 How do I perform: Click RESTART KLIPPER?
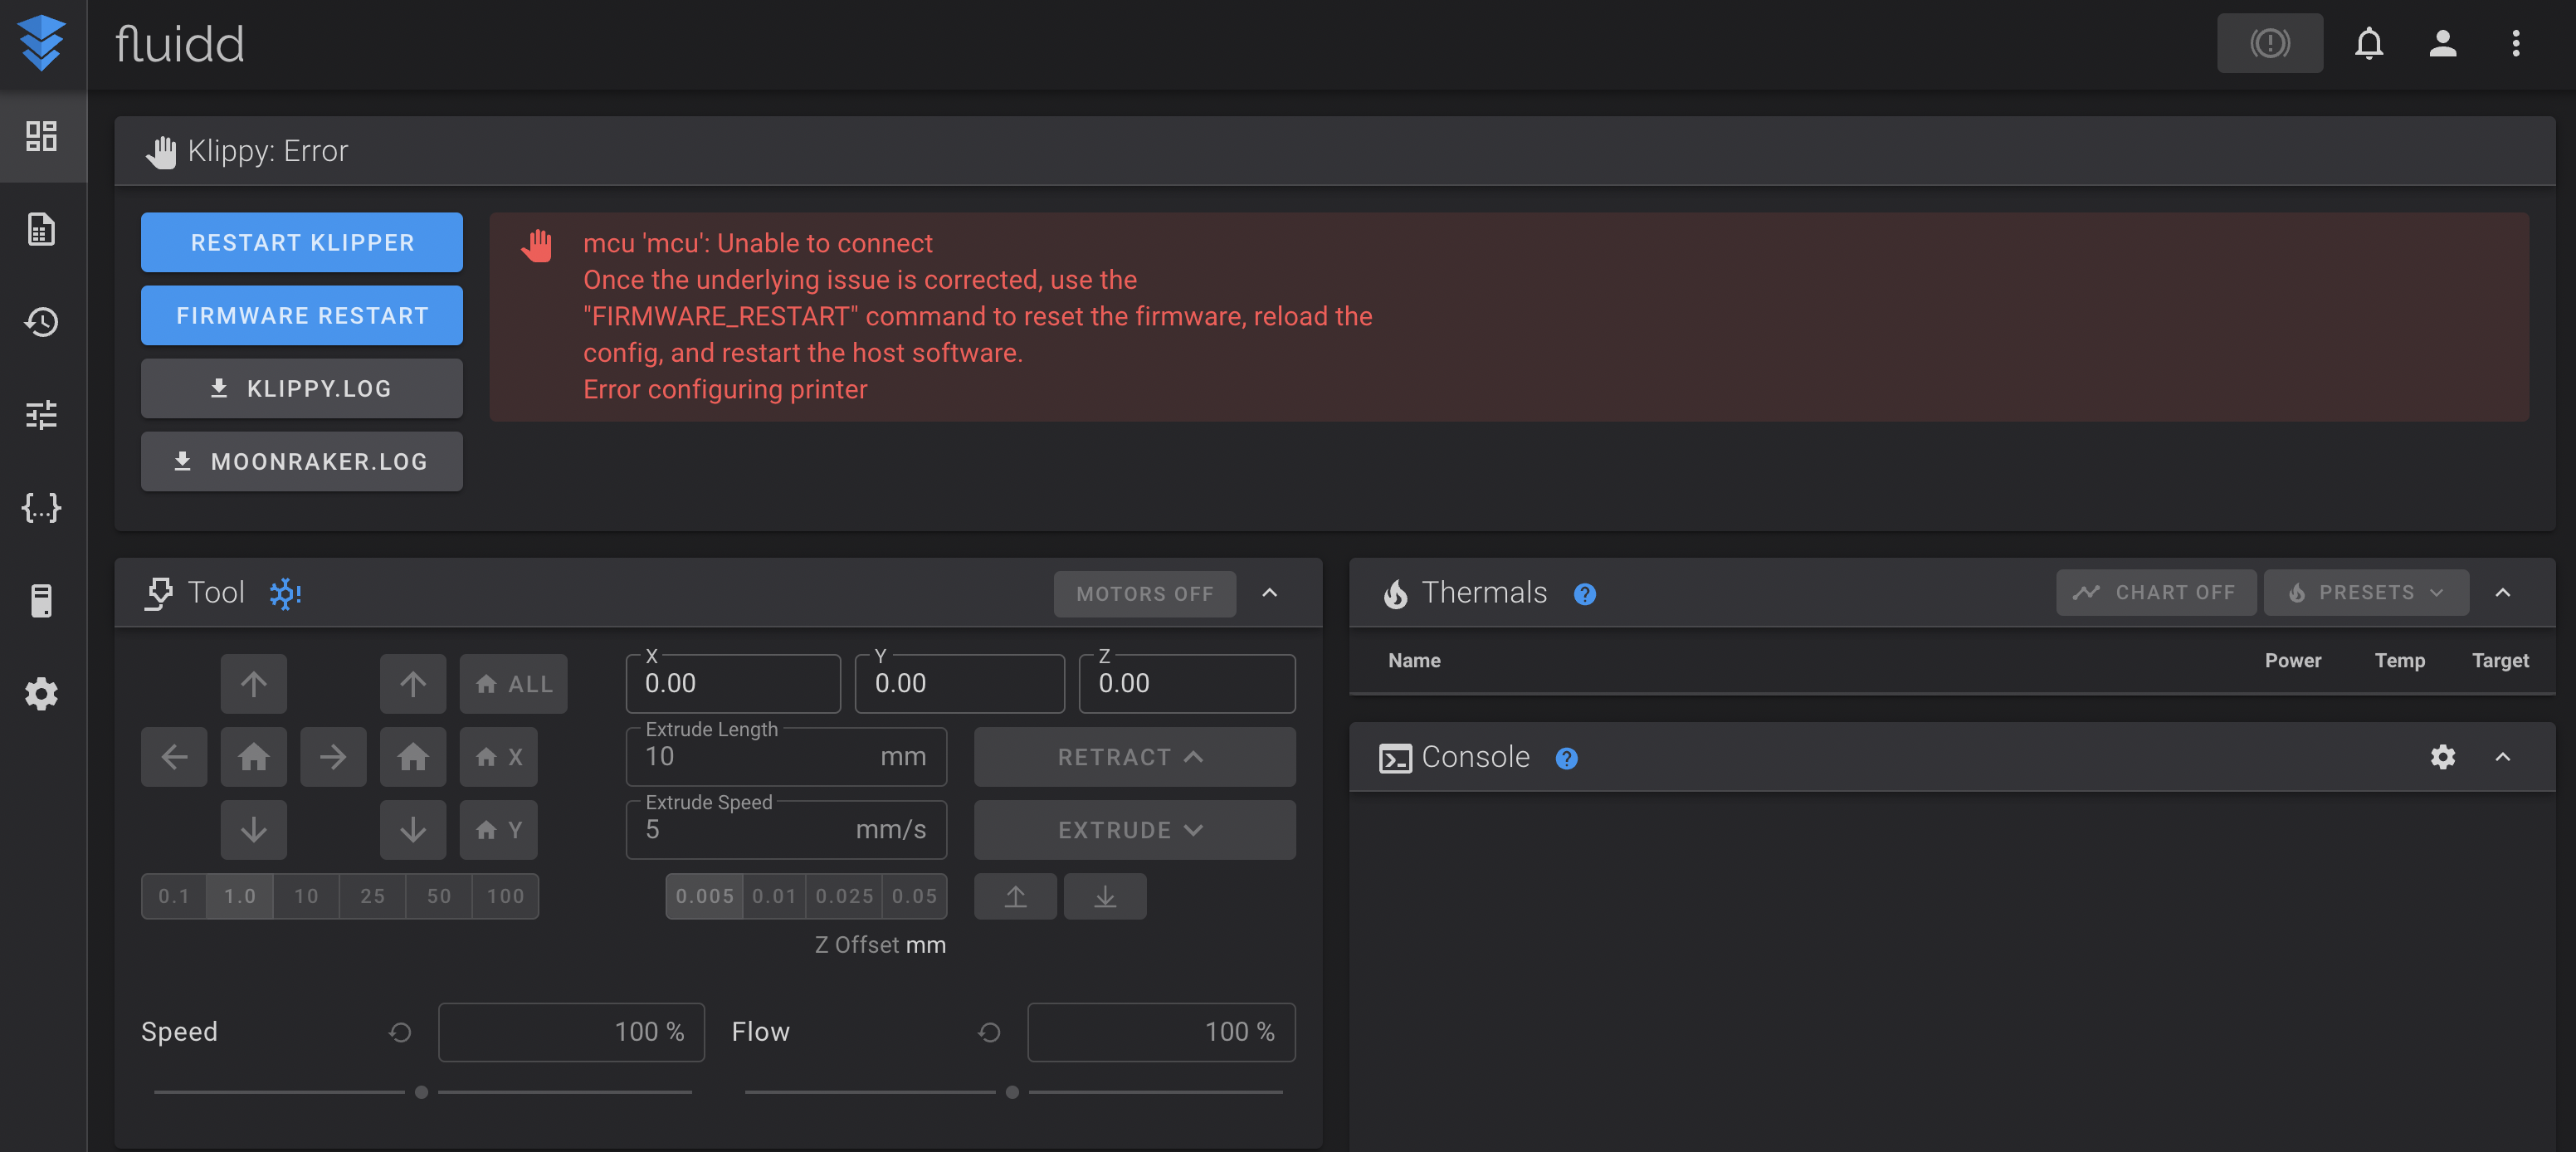click(x=302, y=242)
